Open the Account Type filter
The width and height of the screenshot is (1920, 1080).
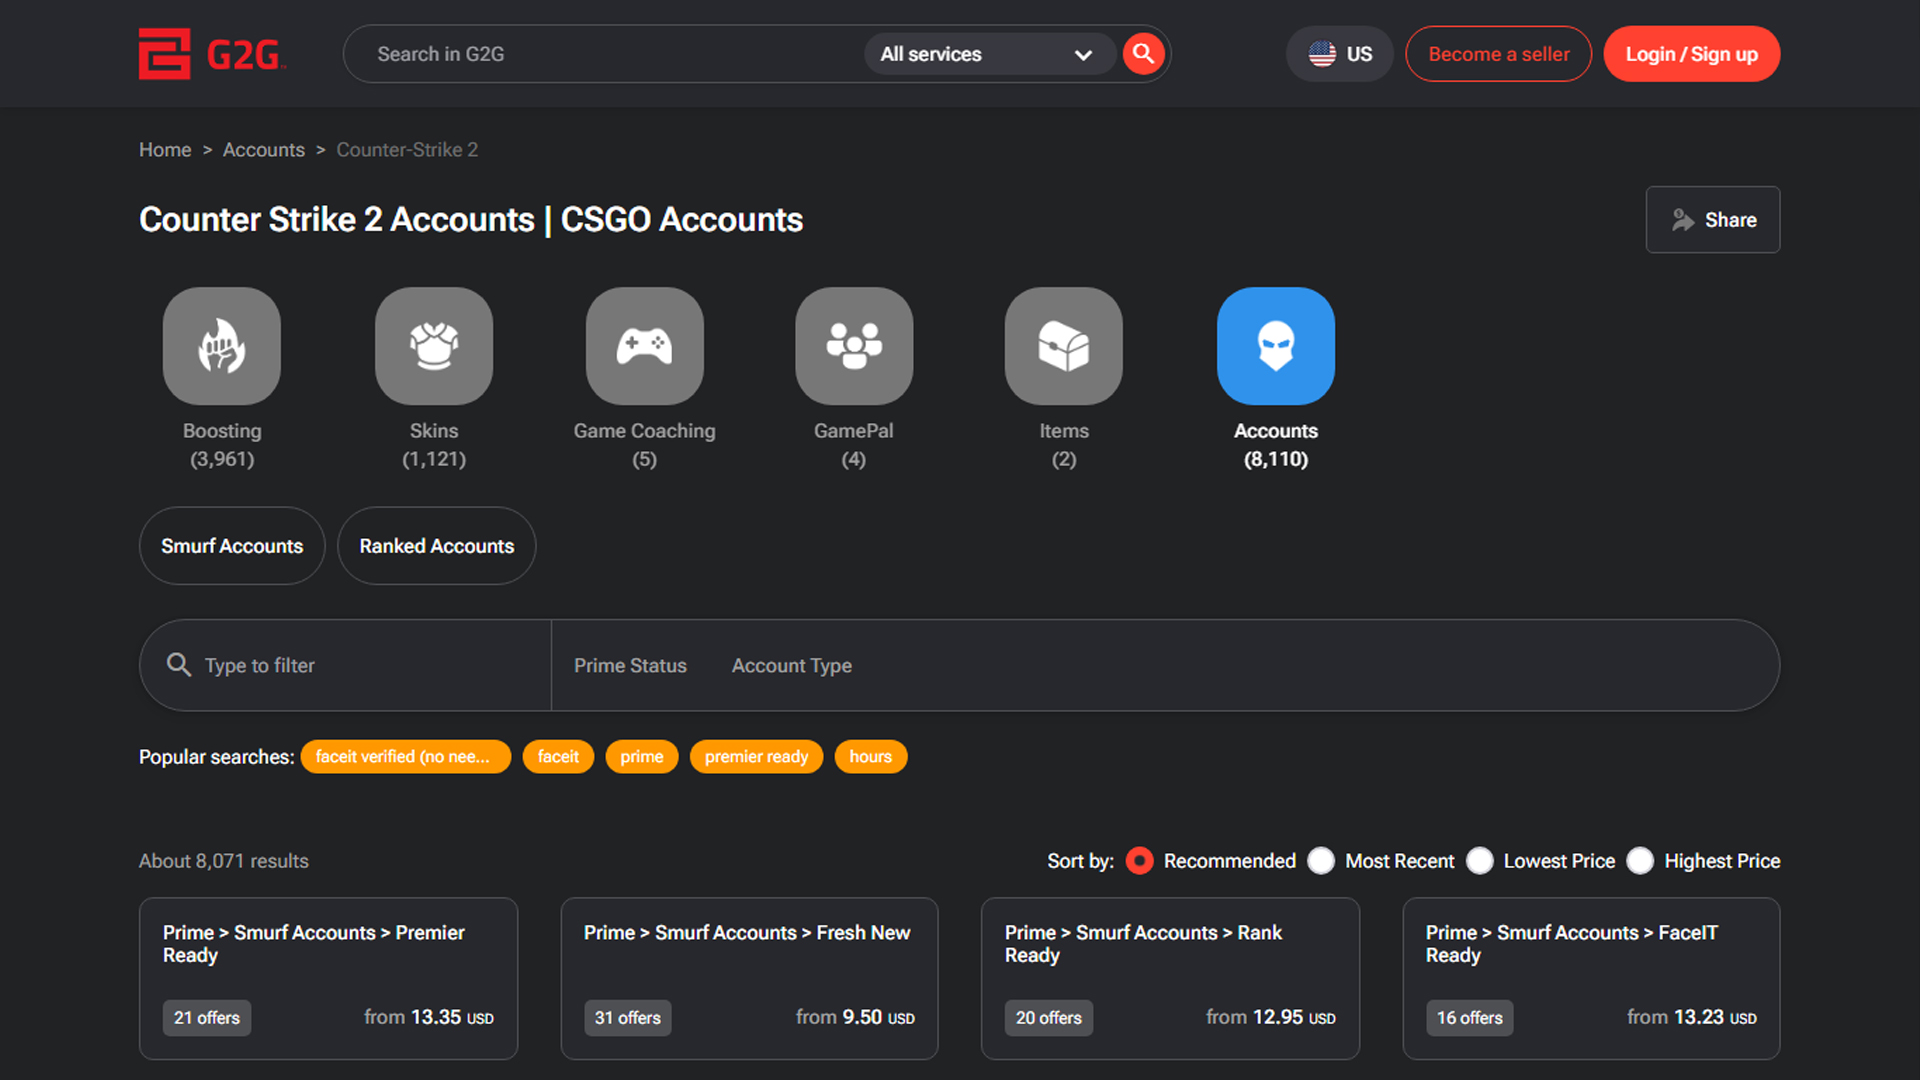(791, 665)
